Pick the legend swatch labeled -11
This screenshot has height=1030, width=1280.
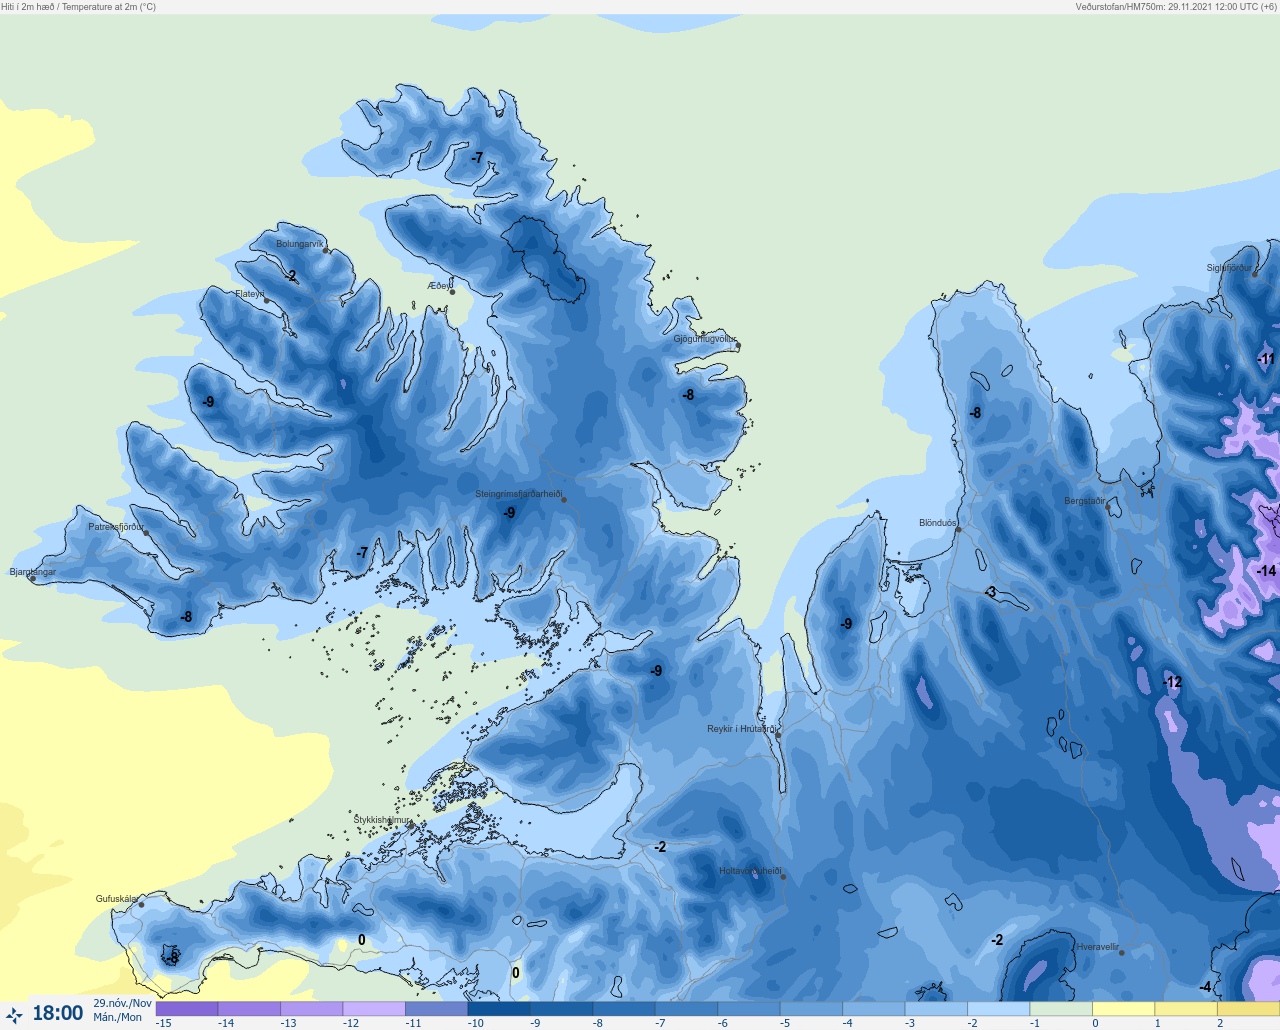(x=436, y=1010)
